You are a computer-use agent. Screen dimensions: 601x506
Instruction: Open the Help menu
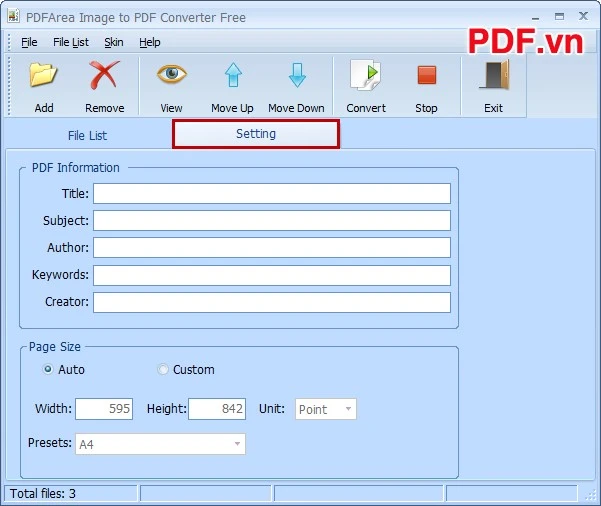pyautogui.click(x=149, y=42)
